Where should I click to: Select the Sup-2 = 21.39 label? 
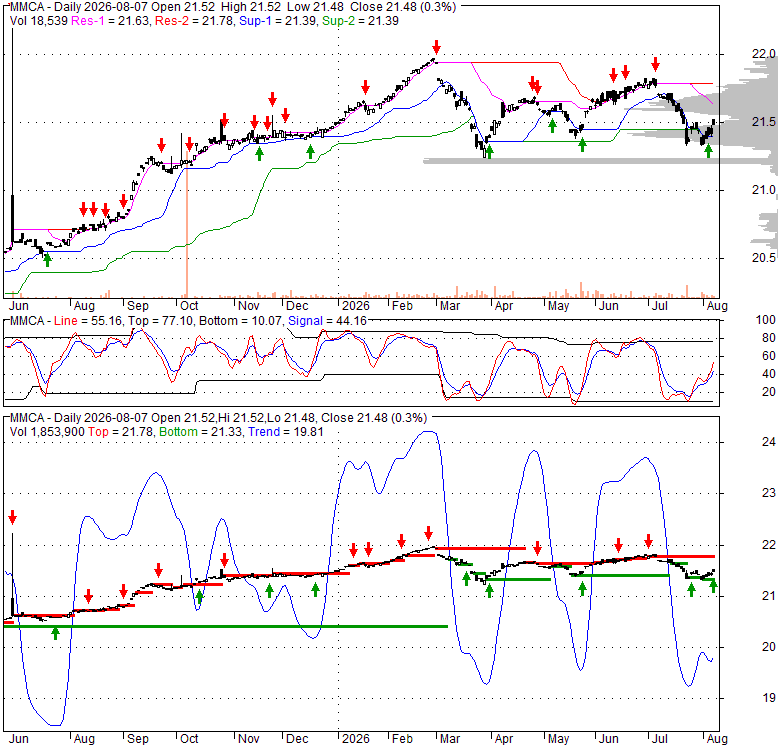360,21
